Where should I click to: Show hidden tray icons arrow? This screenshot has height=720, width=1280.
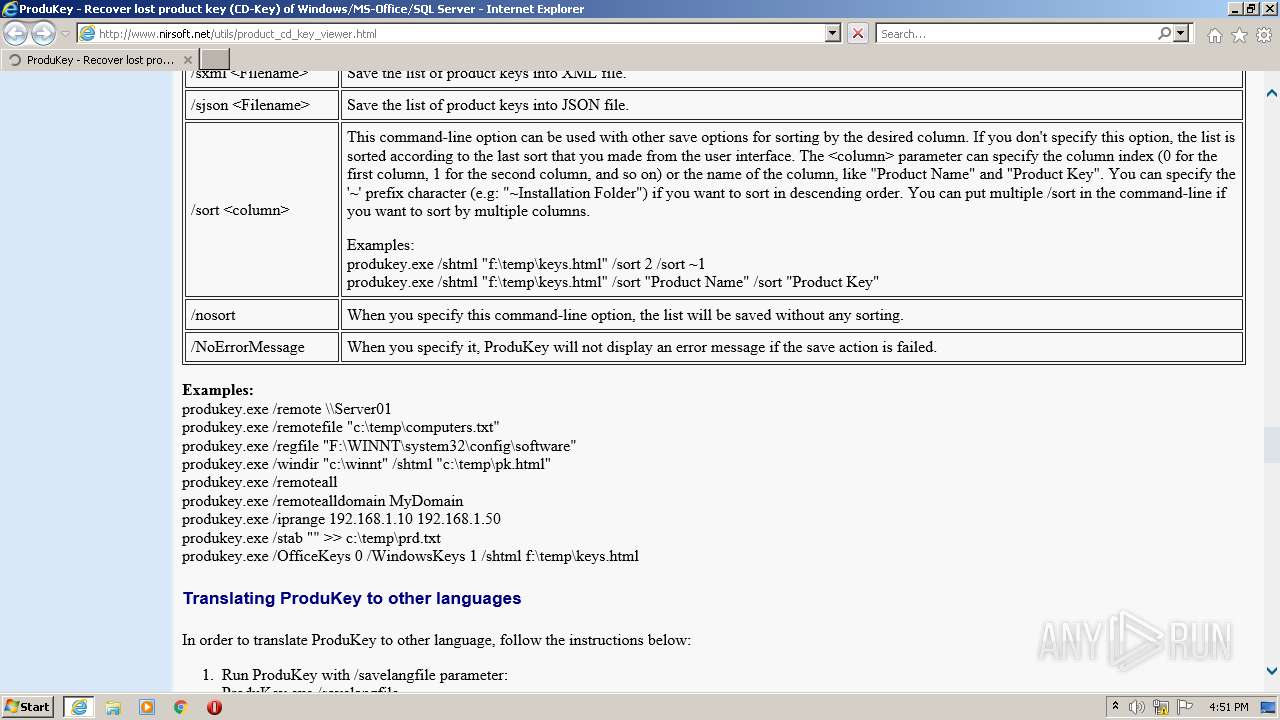click(1115, 707)
